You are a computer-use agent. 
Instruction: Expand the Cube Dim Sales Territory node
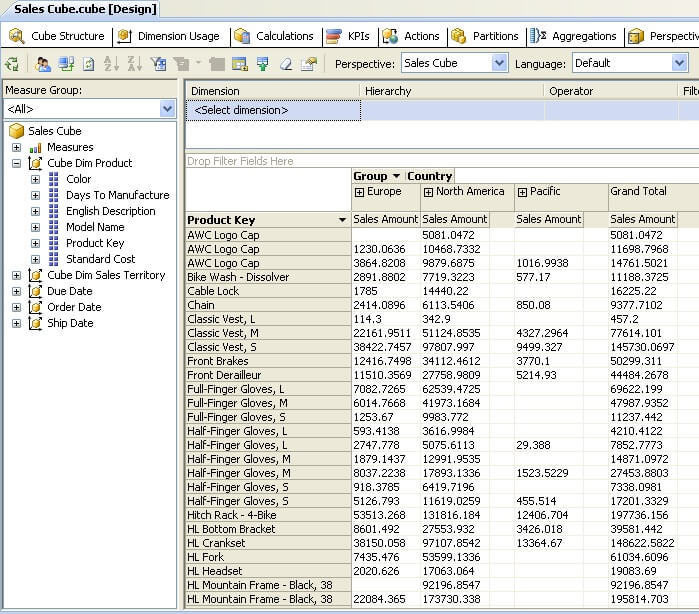point(16,276)
